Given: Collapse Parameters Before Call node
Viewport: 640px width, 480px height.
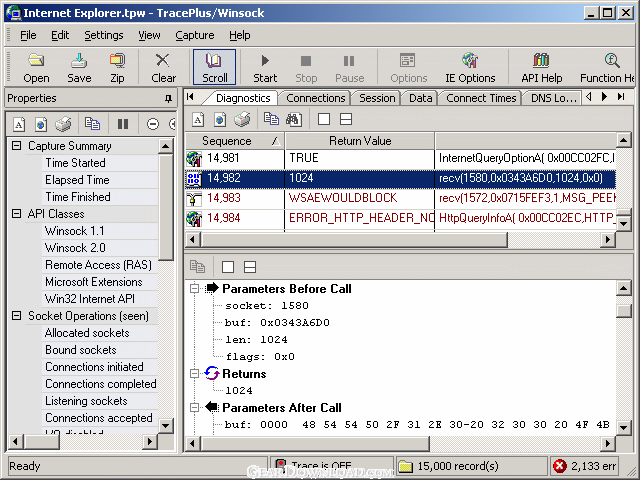Looking at the screenshot, I should (x=195, y=289).
